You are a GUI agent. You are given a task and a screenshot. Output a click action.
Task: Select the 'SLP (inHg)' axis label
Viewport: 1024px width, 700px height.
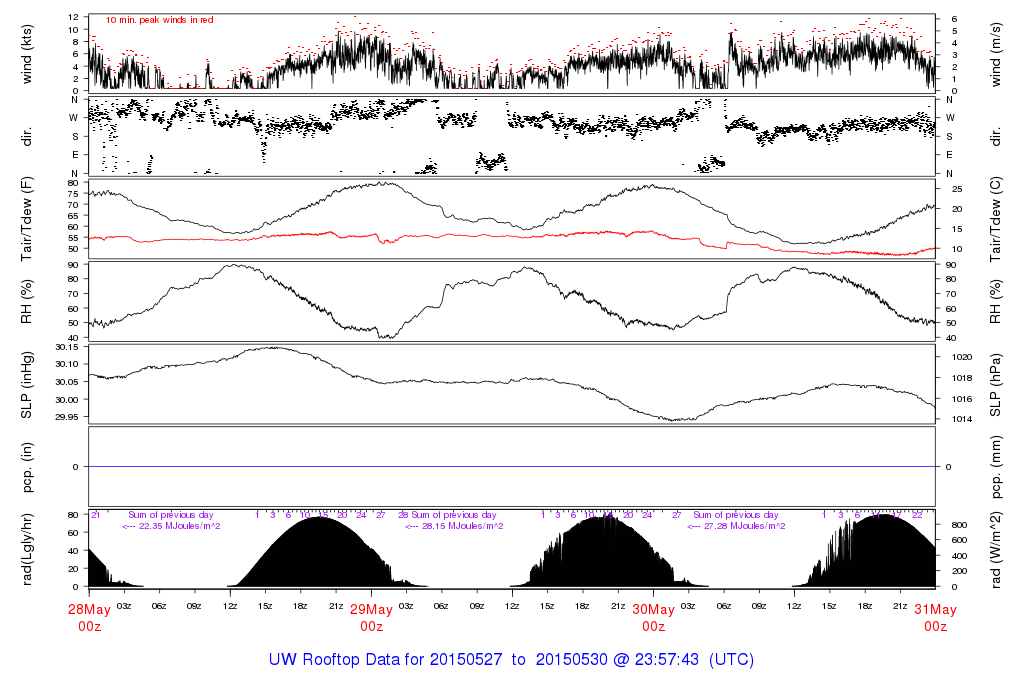27,384
